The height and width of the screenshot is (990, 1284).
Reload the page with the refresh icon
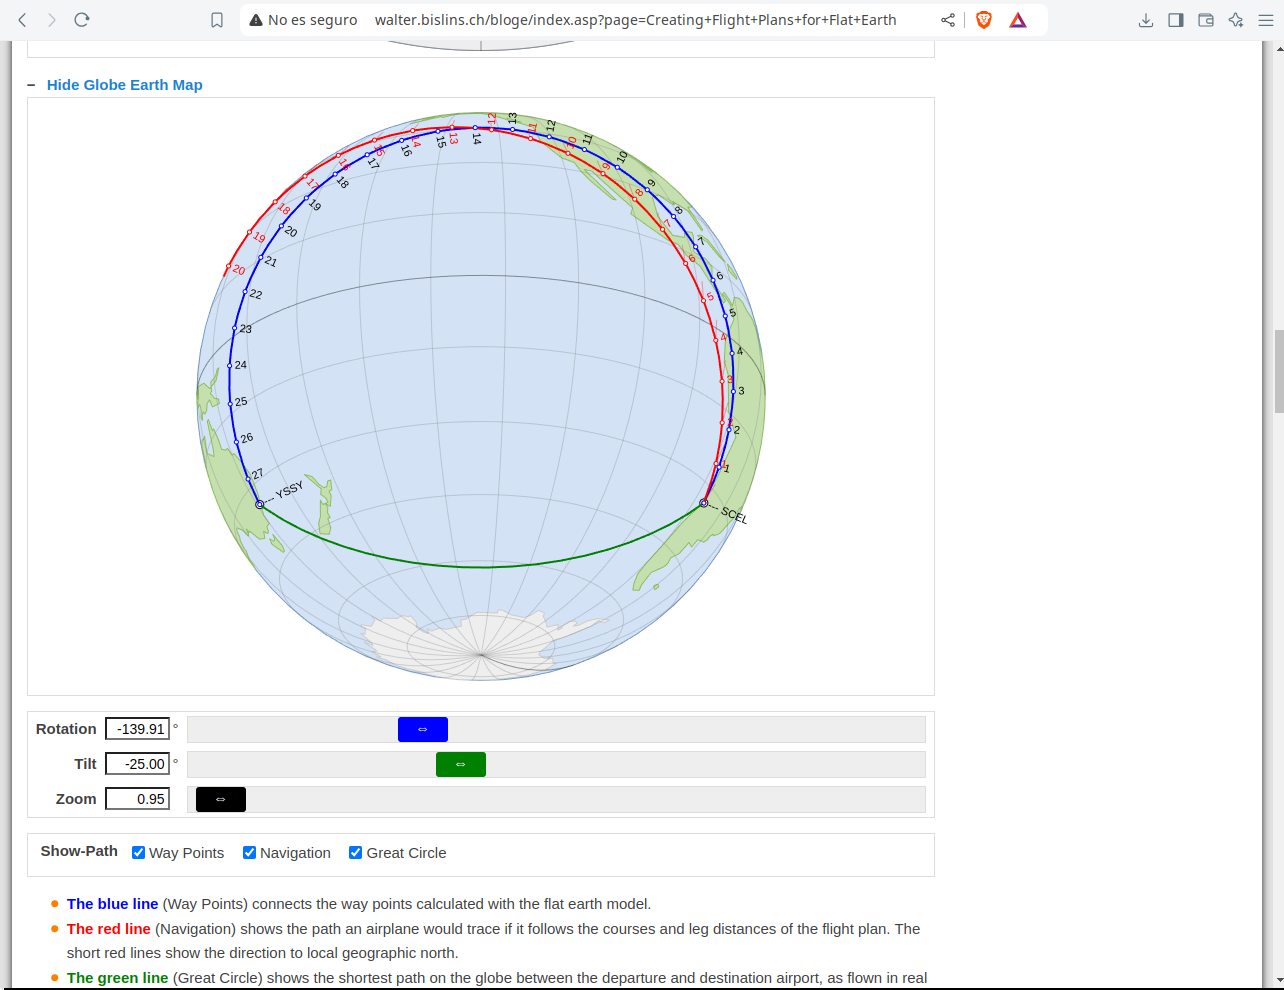(x=82, y=20)
